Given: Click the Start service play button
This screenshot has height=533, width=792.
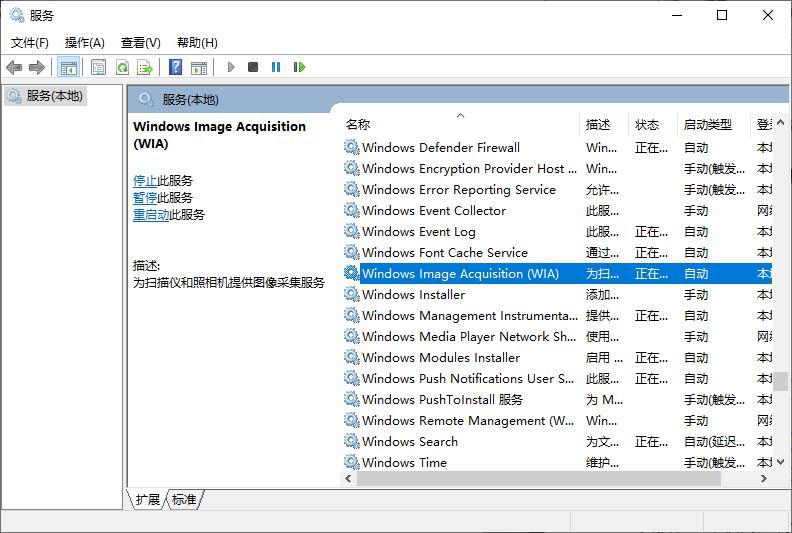Looking at the screenshot, I should pyautogui.click(x=231, y=67).
